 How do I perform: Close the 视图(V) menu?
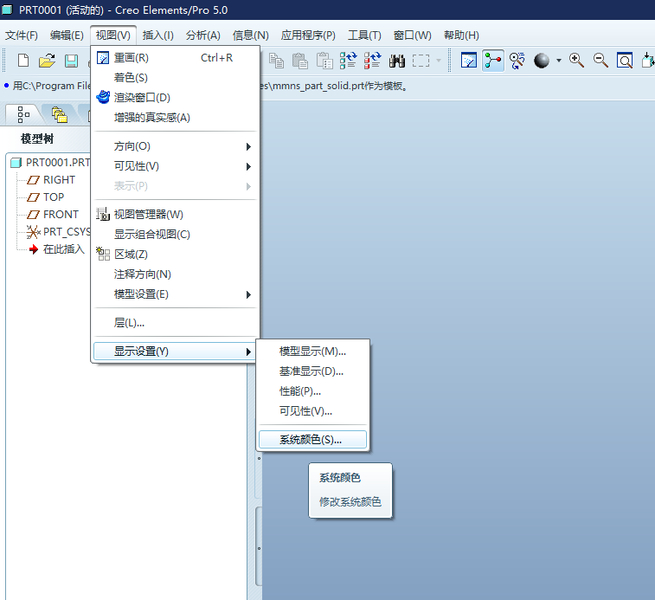coord(113,36)
